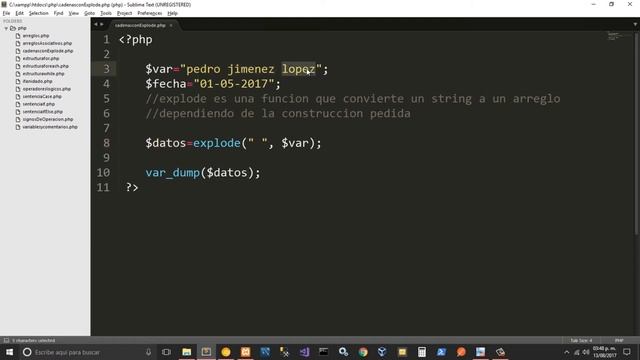Open the Preferences menu

tap(149, 13)
